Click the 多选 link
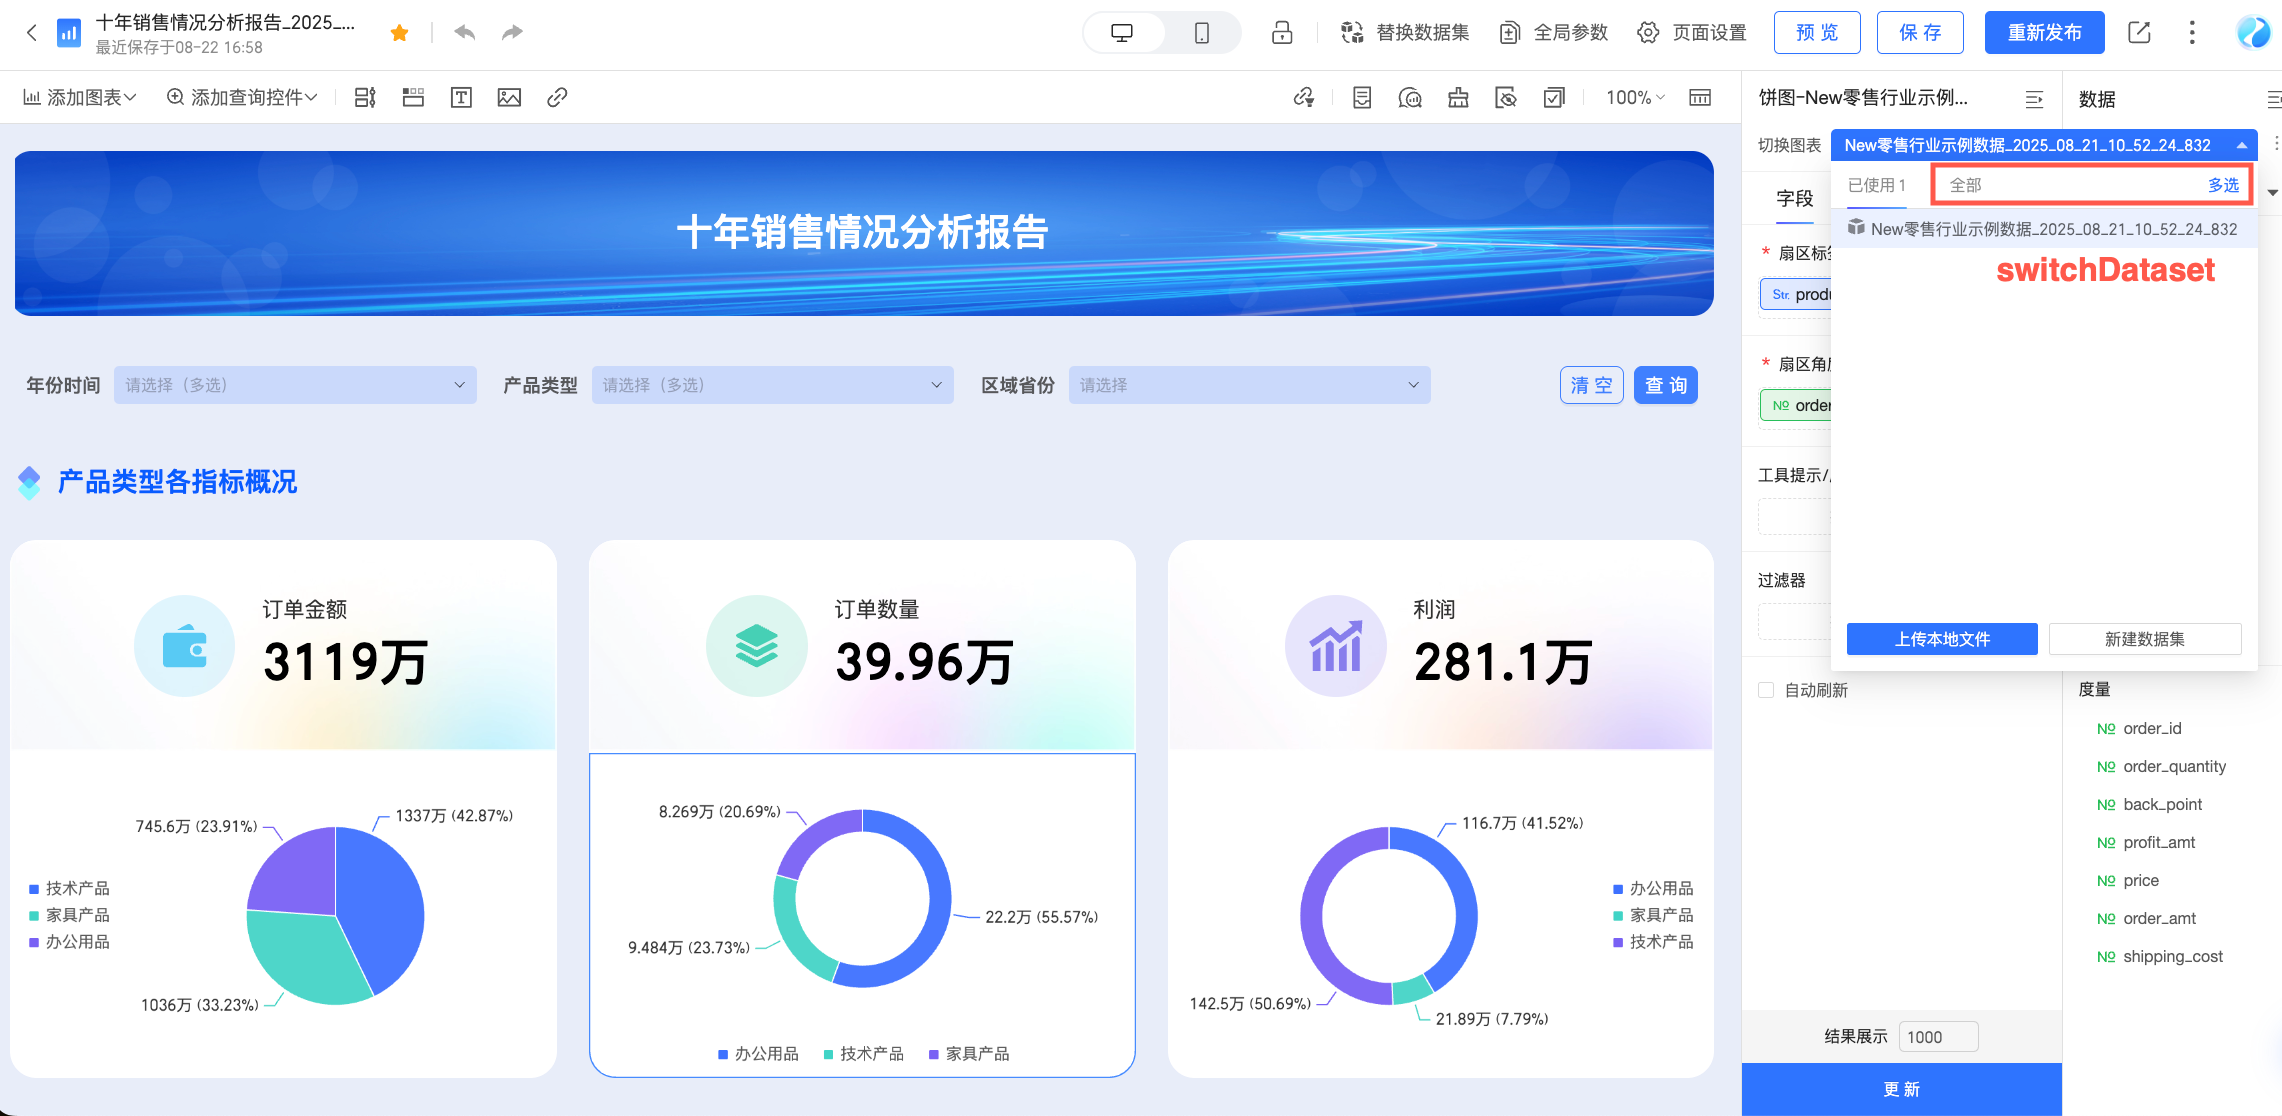This screenshot has width=2282, height=1116. click(x=2224, y=185)
